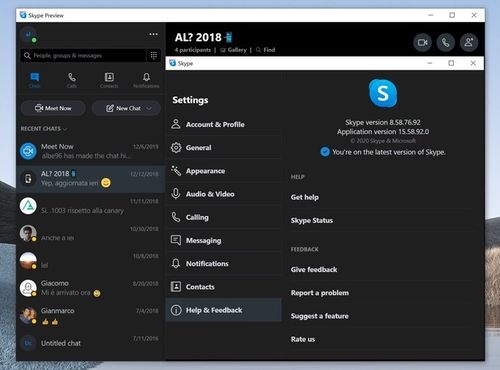Open the Giacomo conversation
Image resolution: width=500 pixels, height=370 pixels.
pos(91,288)
